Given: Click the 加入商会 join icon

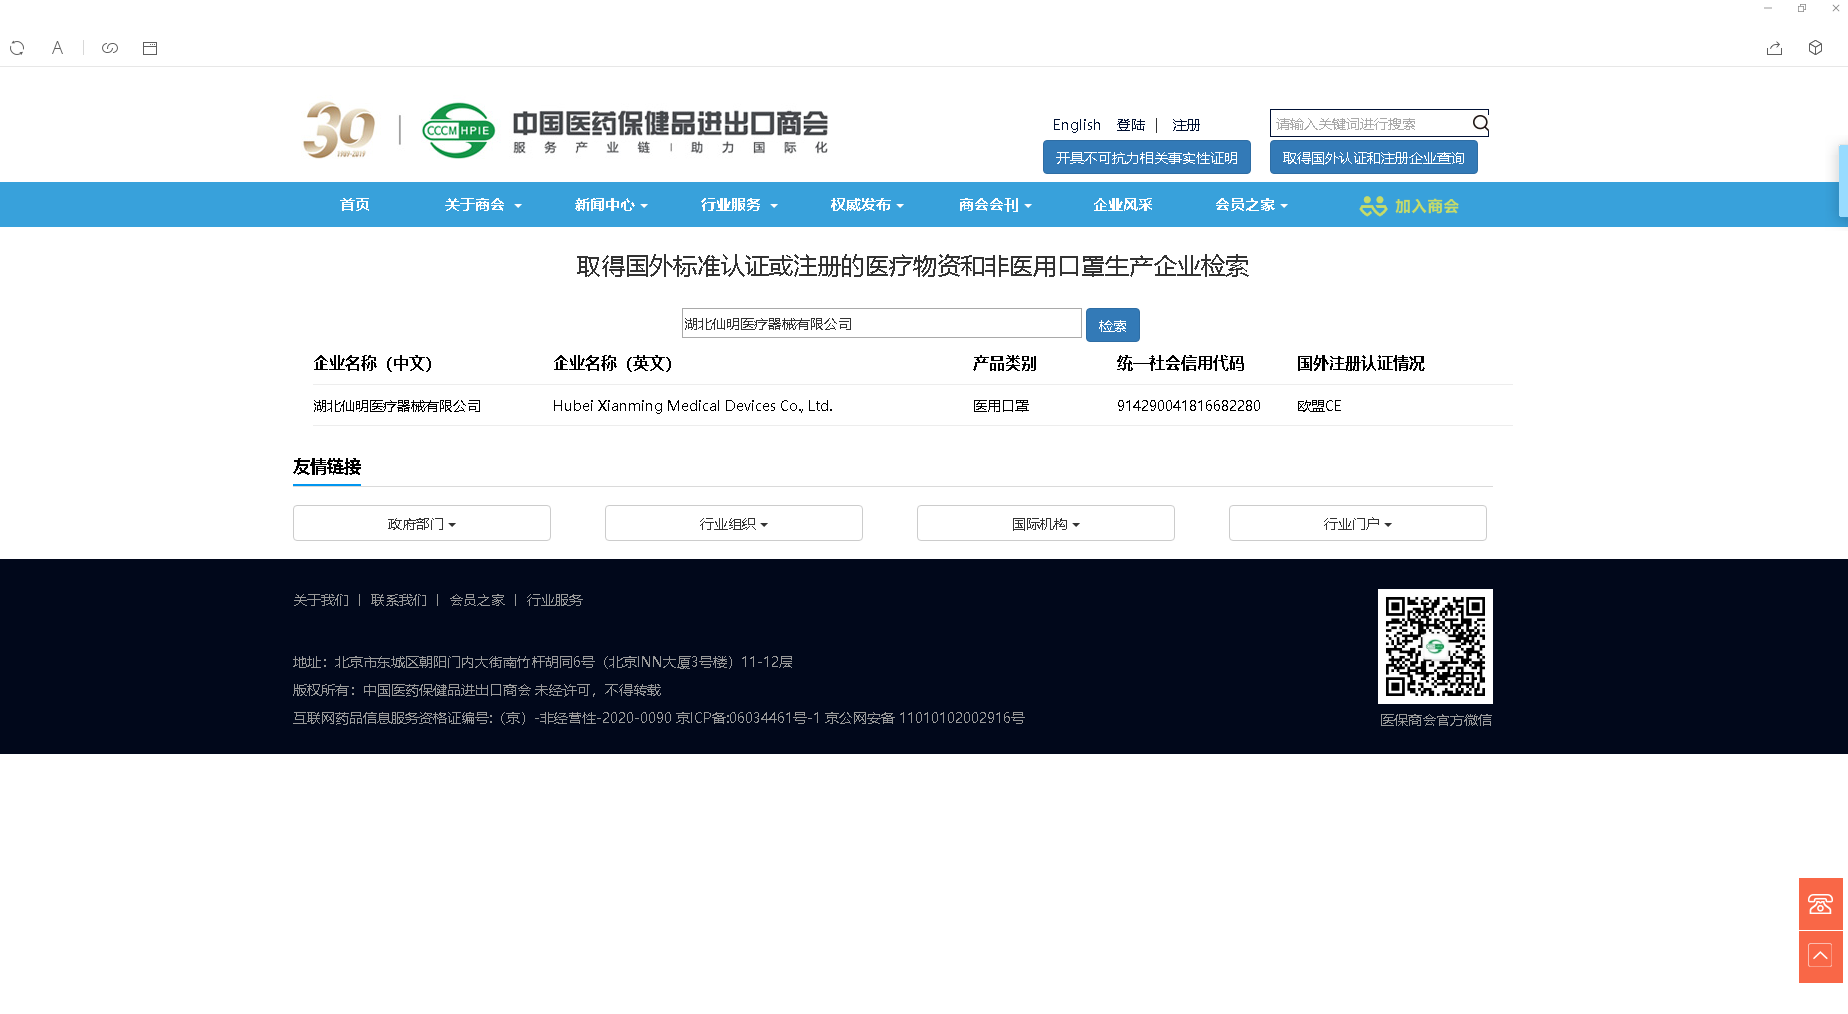Looking at the screenshot, I should coord(1409,206).
